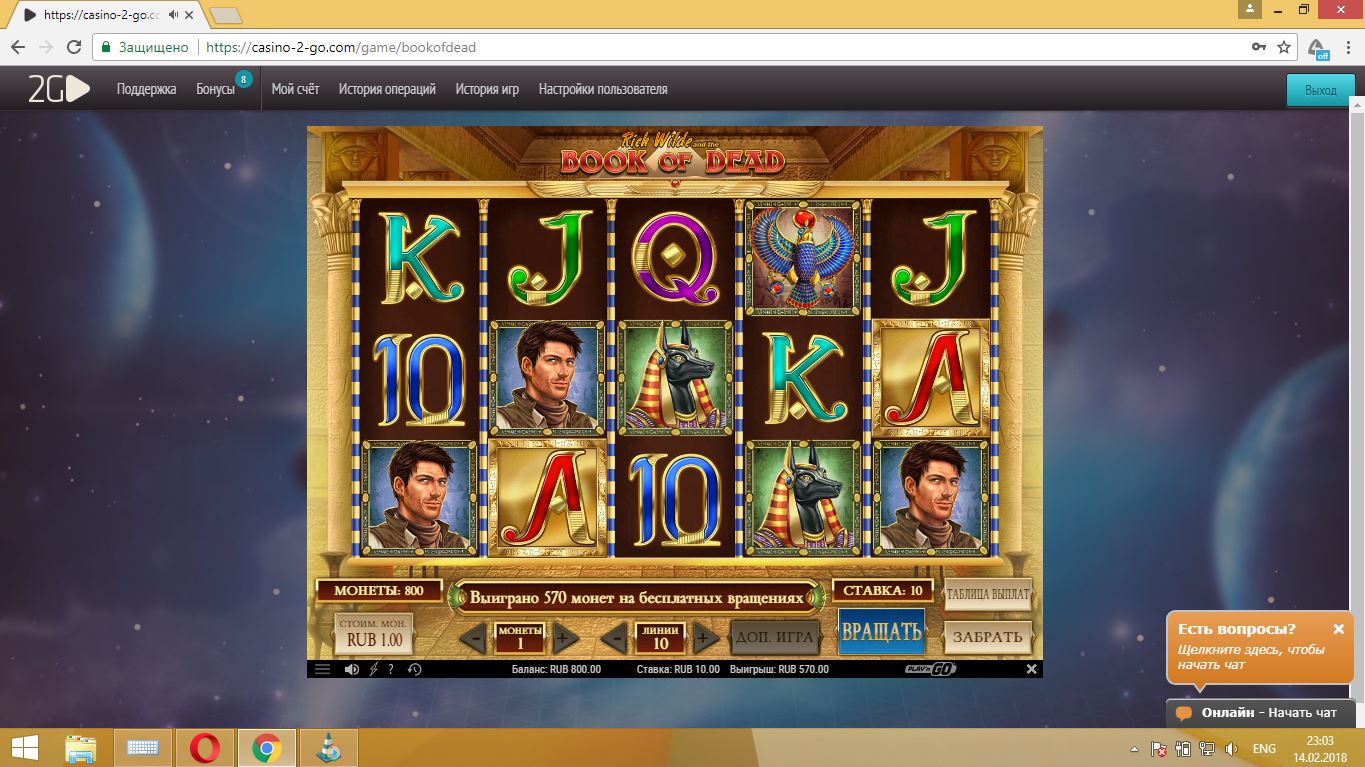
Task: Mute tab via speaker icon on tab
Action: [174, 15]
